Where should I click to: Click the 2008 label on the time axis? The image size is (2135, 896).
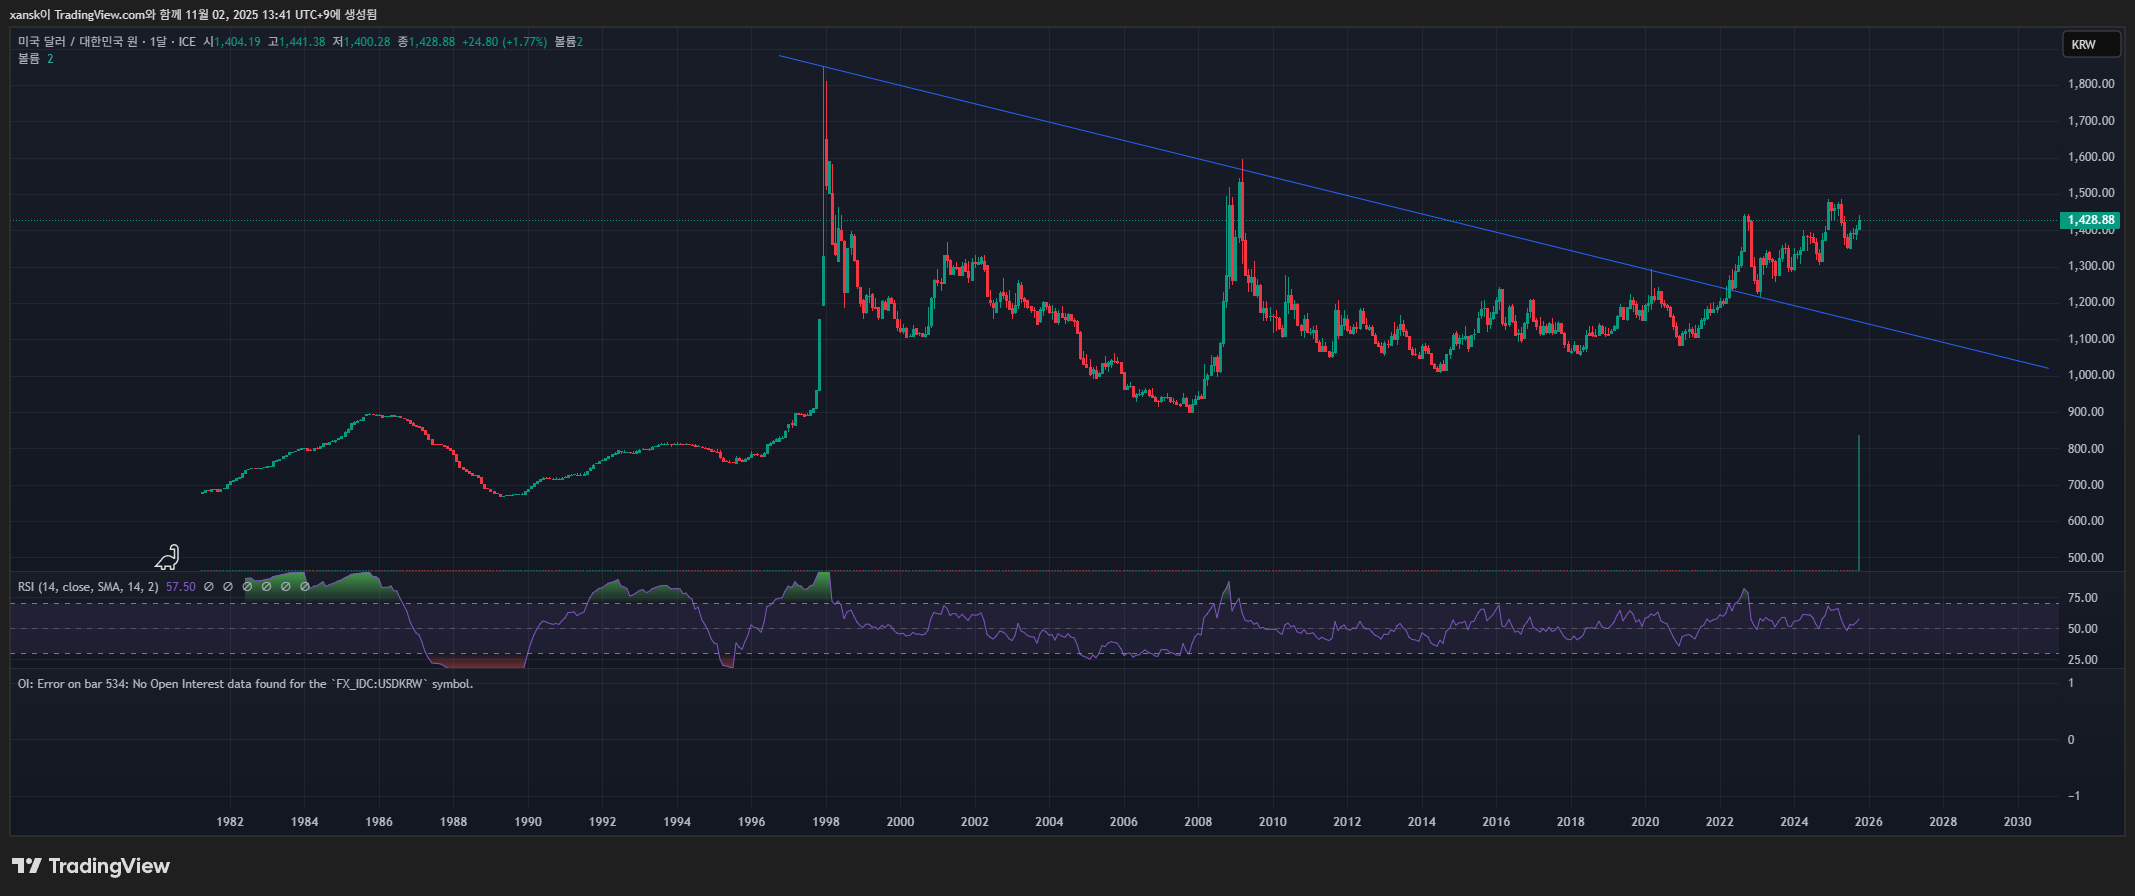coord(1198,822)
